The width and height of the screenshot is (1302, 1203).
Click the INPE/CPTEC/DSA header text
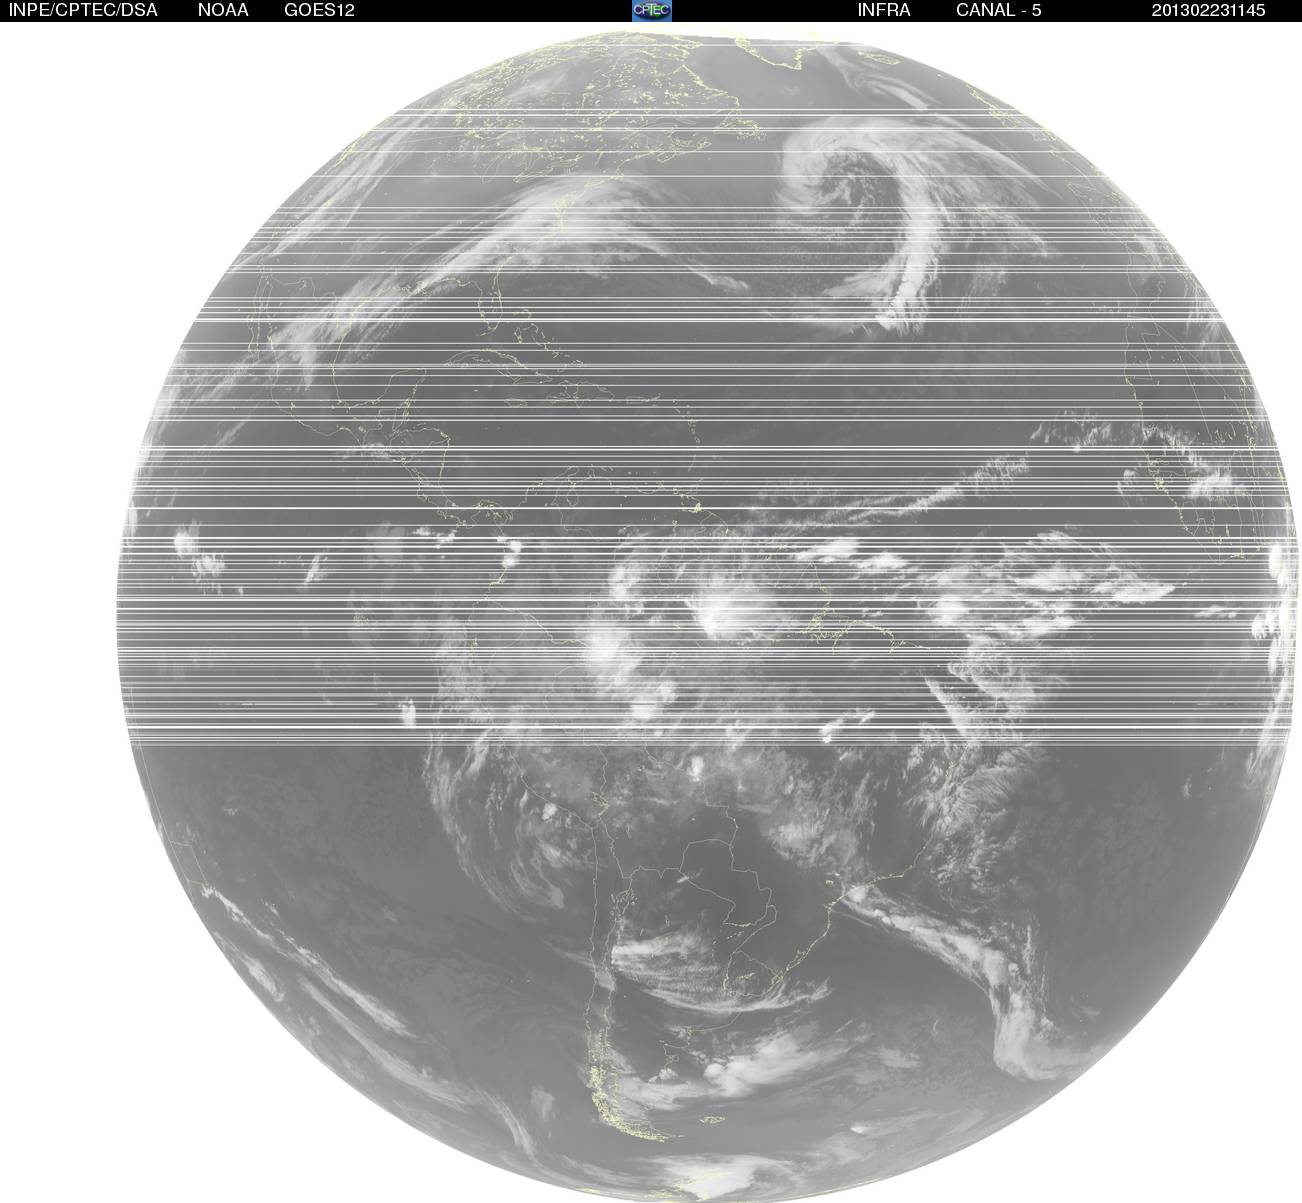(83, 10)
